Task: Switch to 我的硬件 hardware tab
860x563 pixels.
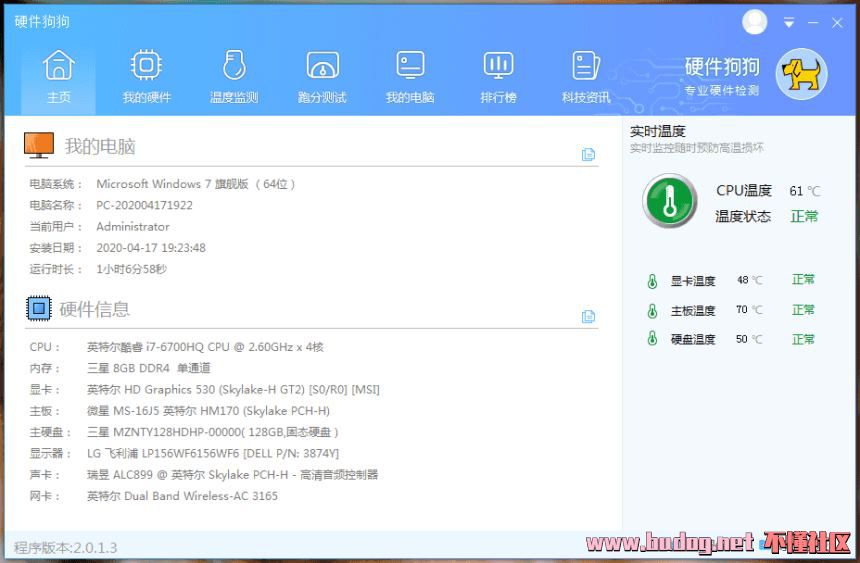Action: (x=146, y=77)
